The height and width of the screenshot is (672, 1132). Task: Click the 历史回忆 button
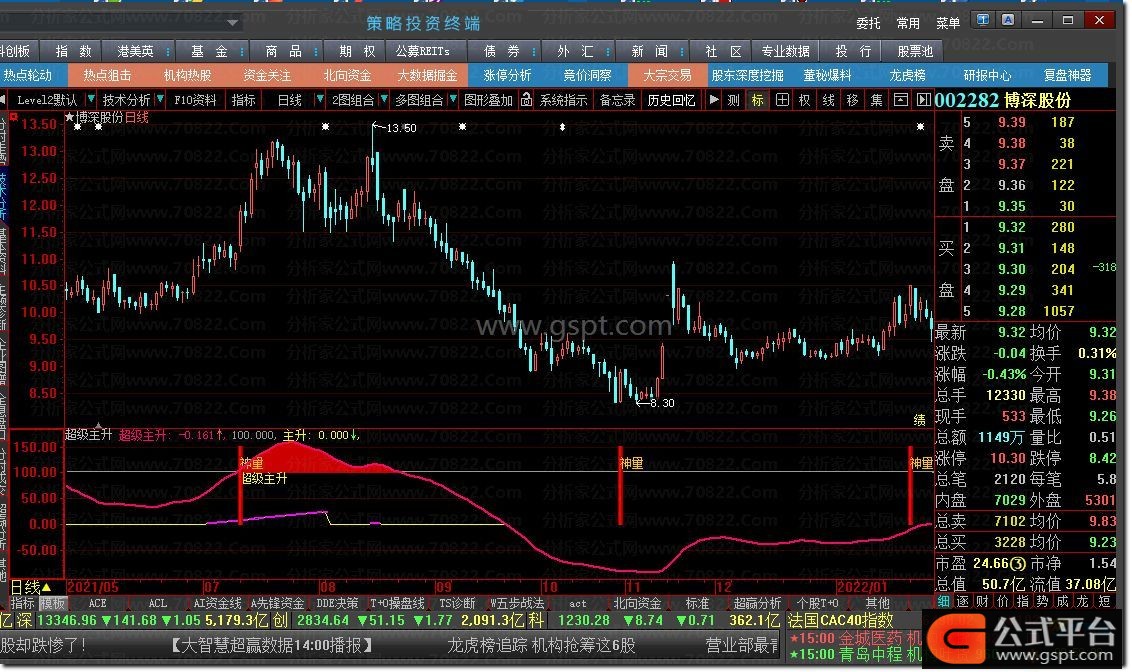coord(671,100)
